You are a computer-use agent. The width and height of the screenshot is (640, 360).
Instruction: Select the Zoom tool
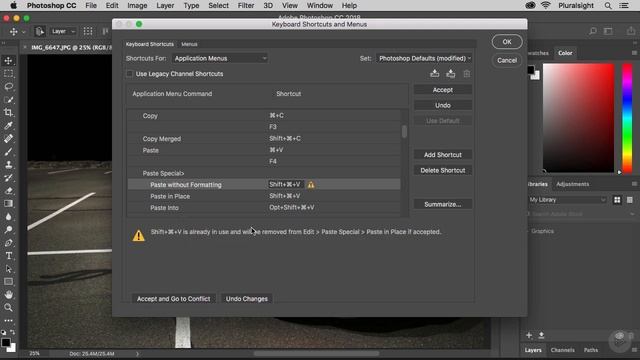coord(8,307)
